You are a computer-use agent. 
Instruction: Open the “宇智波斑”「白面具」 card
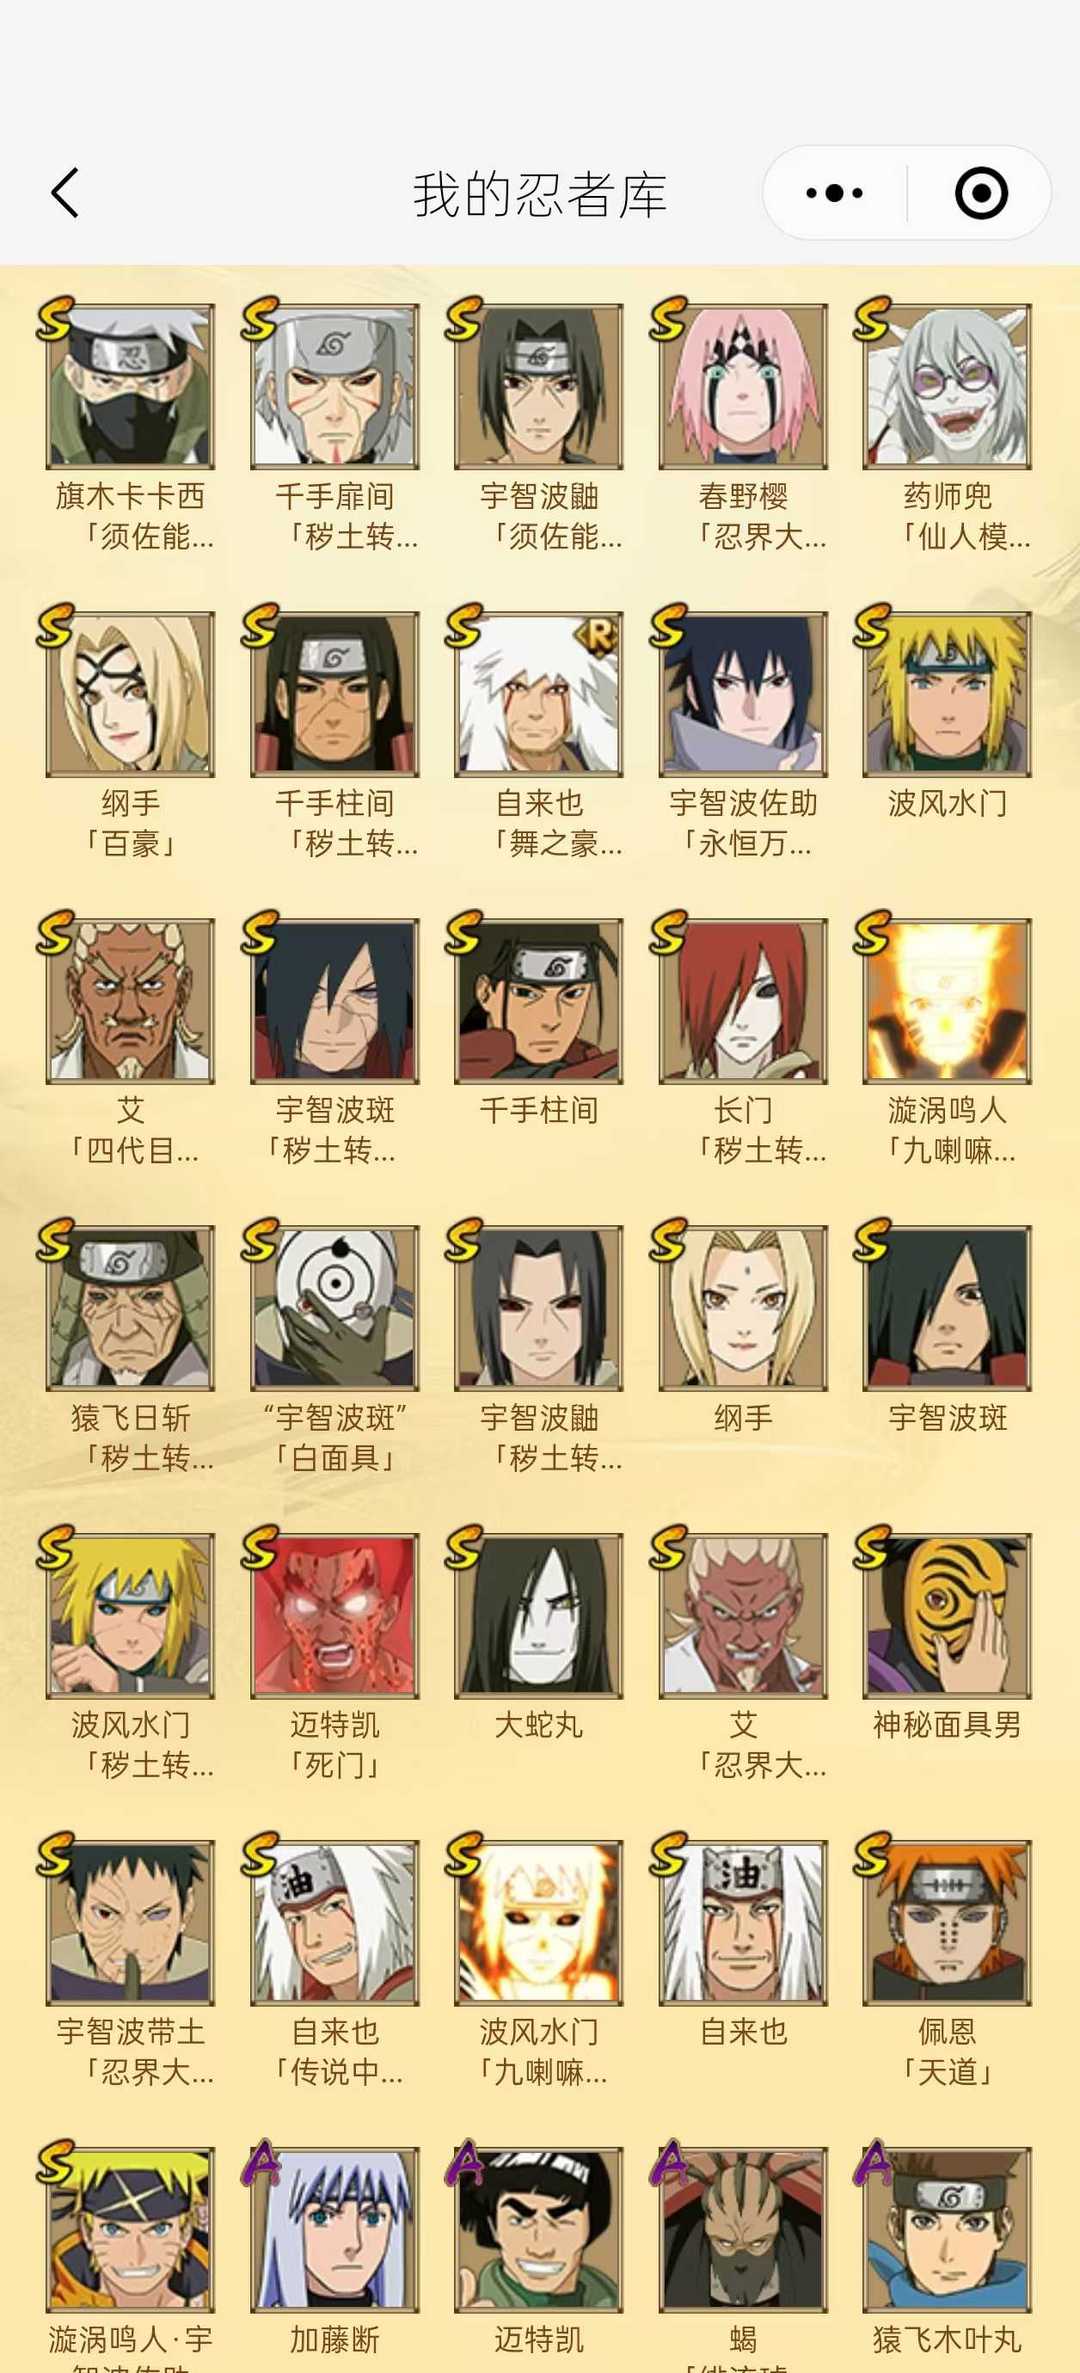click(334, 1308)
